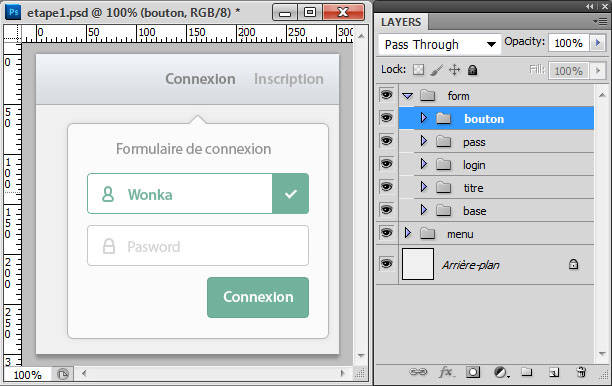Viewport: 612px width, 386px height.
Task: Select the login layer group
Action: click(496, 164)
